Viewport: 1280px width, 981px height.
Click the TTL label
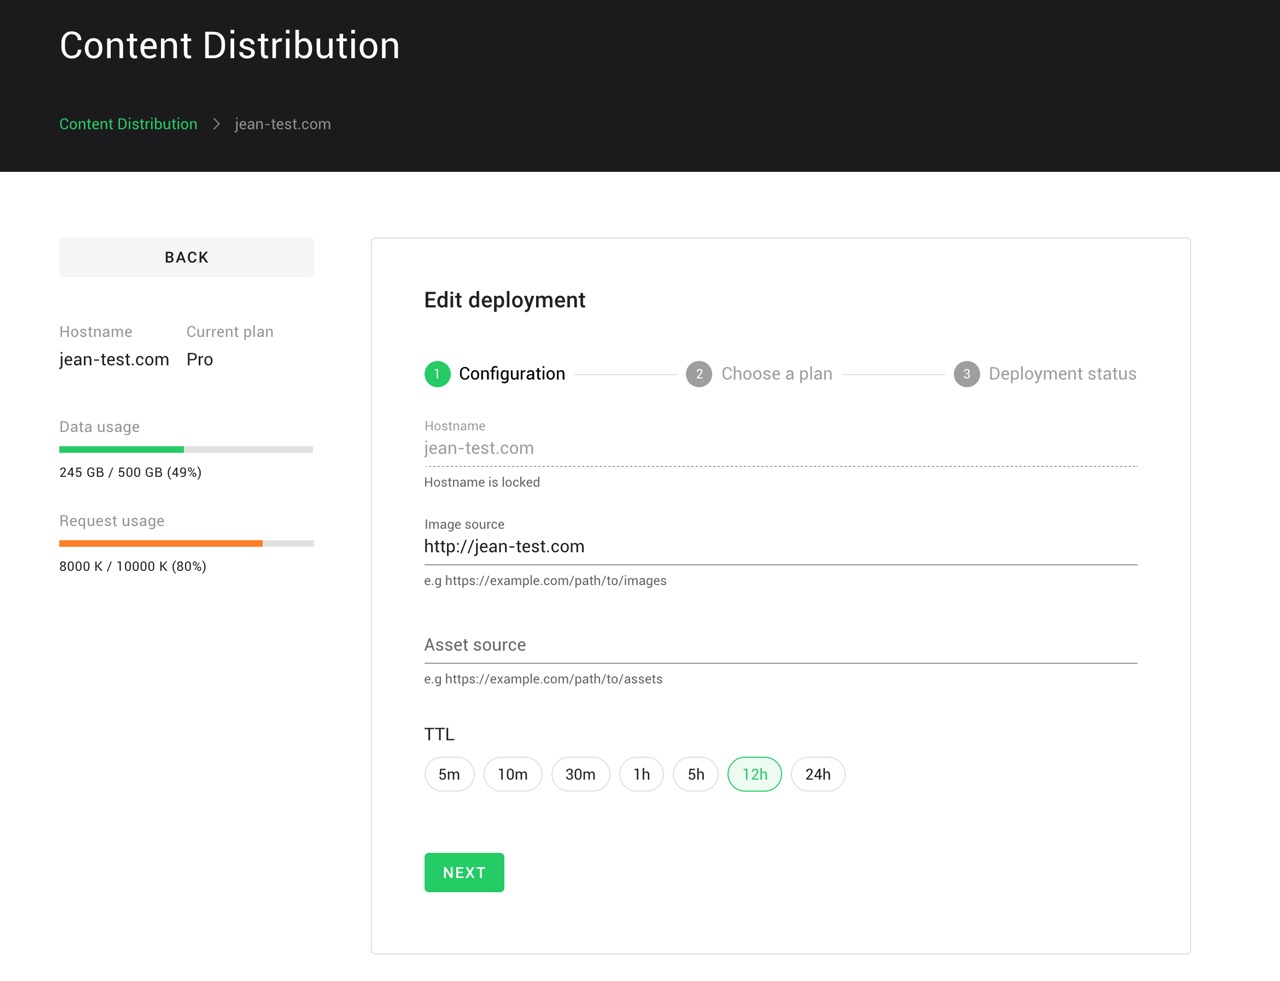click(x=439, y=734)
